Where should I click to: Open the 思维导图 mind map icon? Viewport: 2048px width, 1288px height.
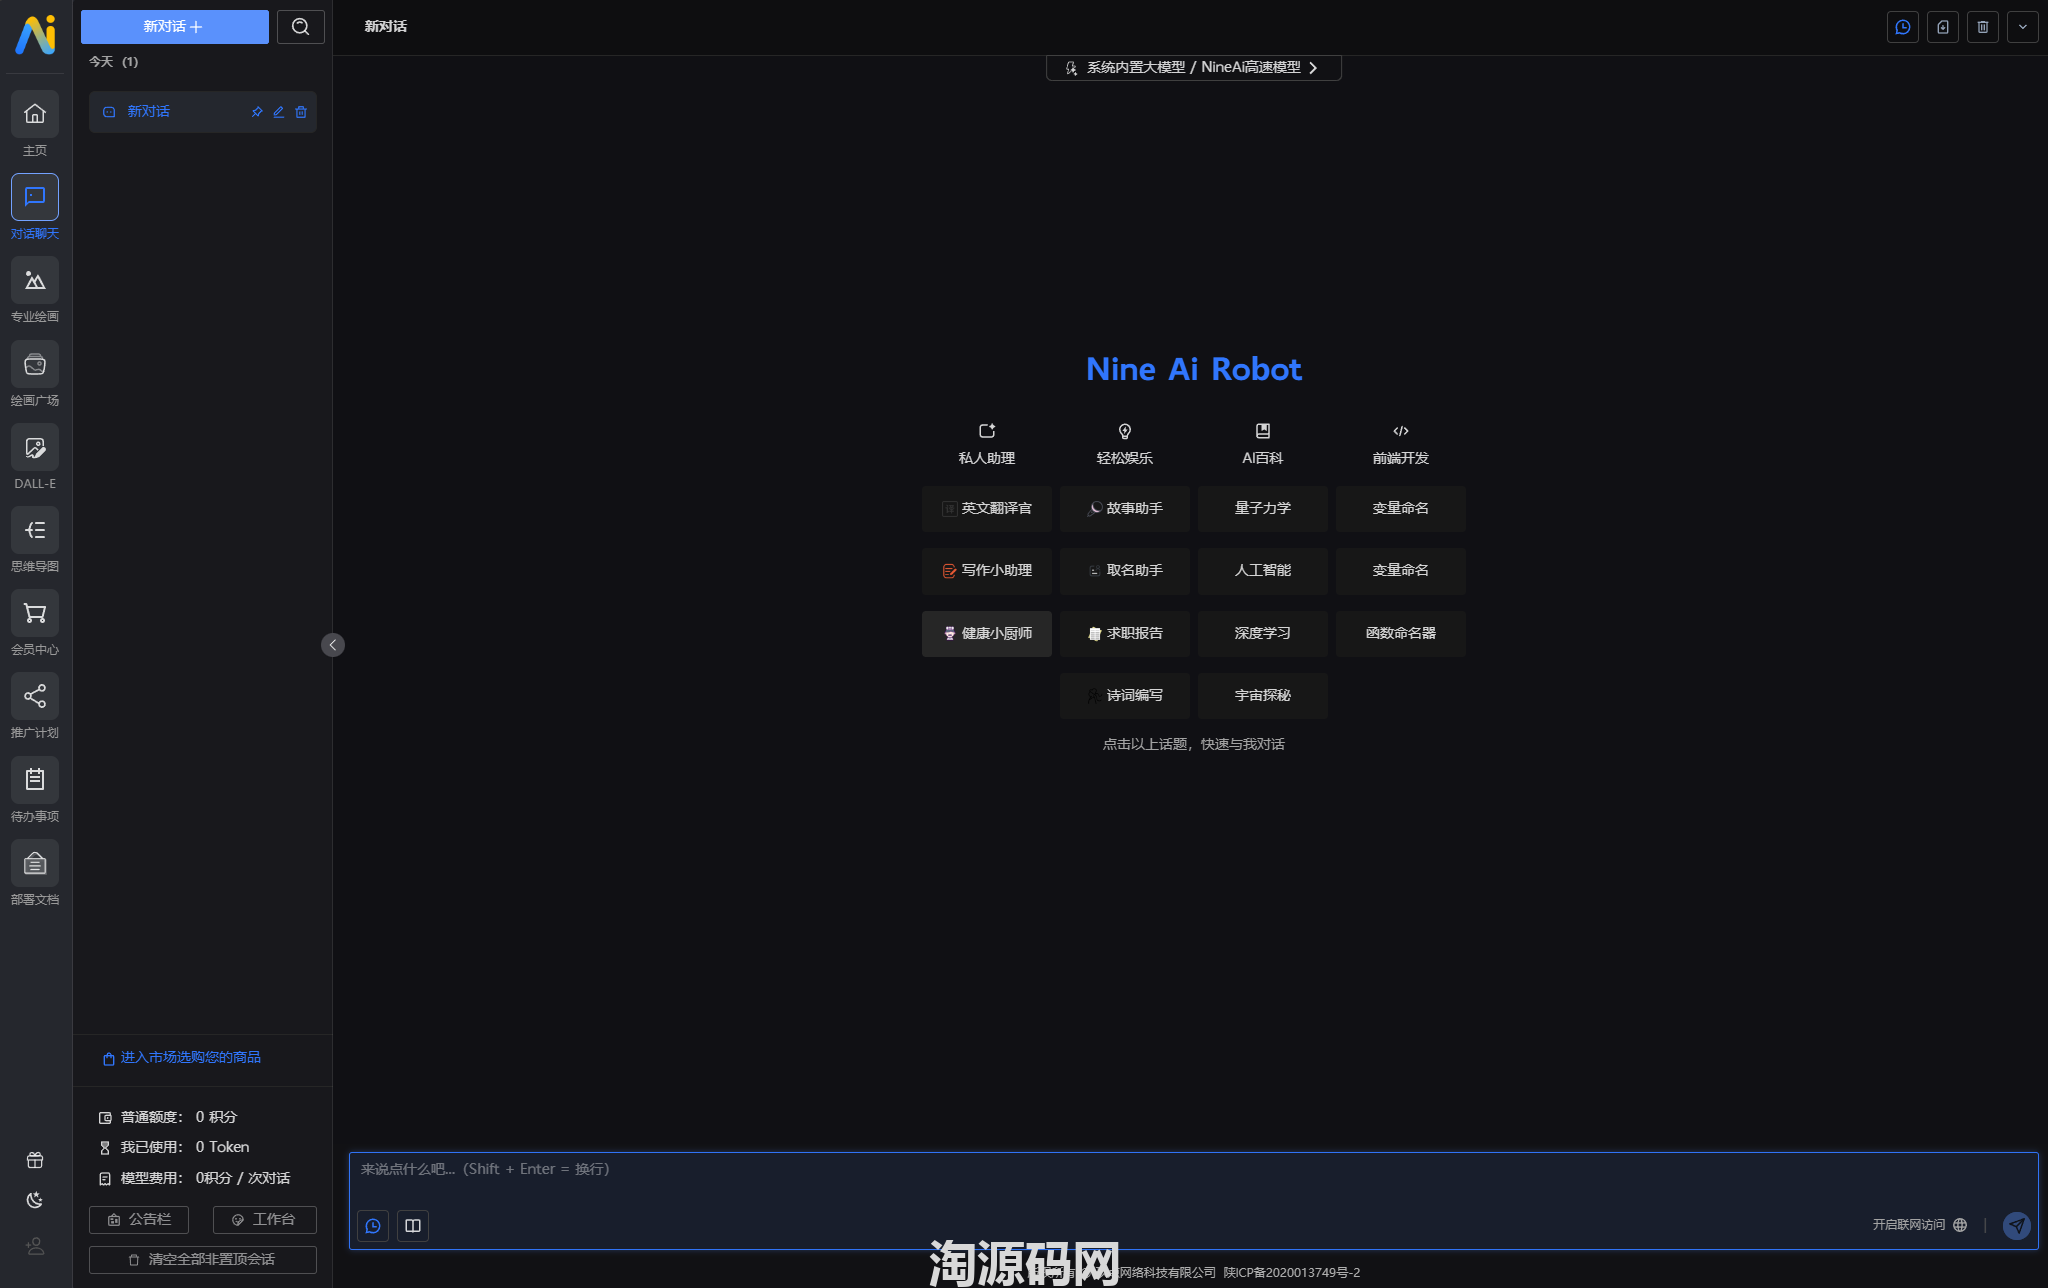click(x=35, y=530)
